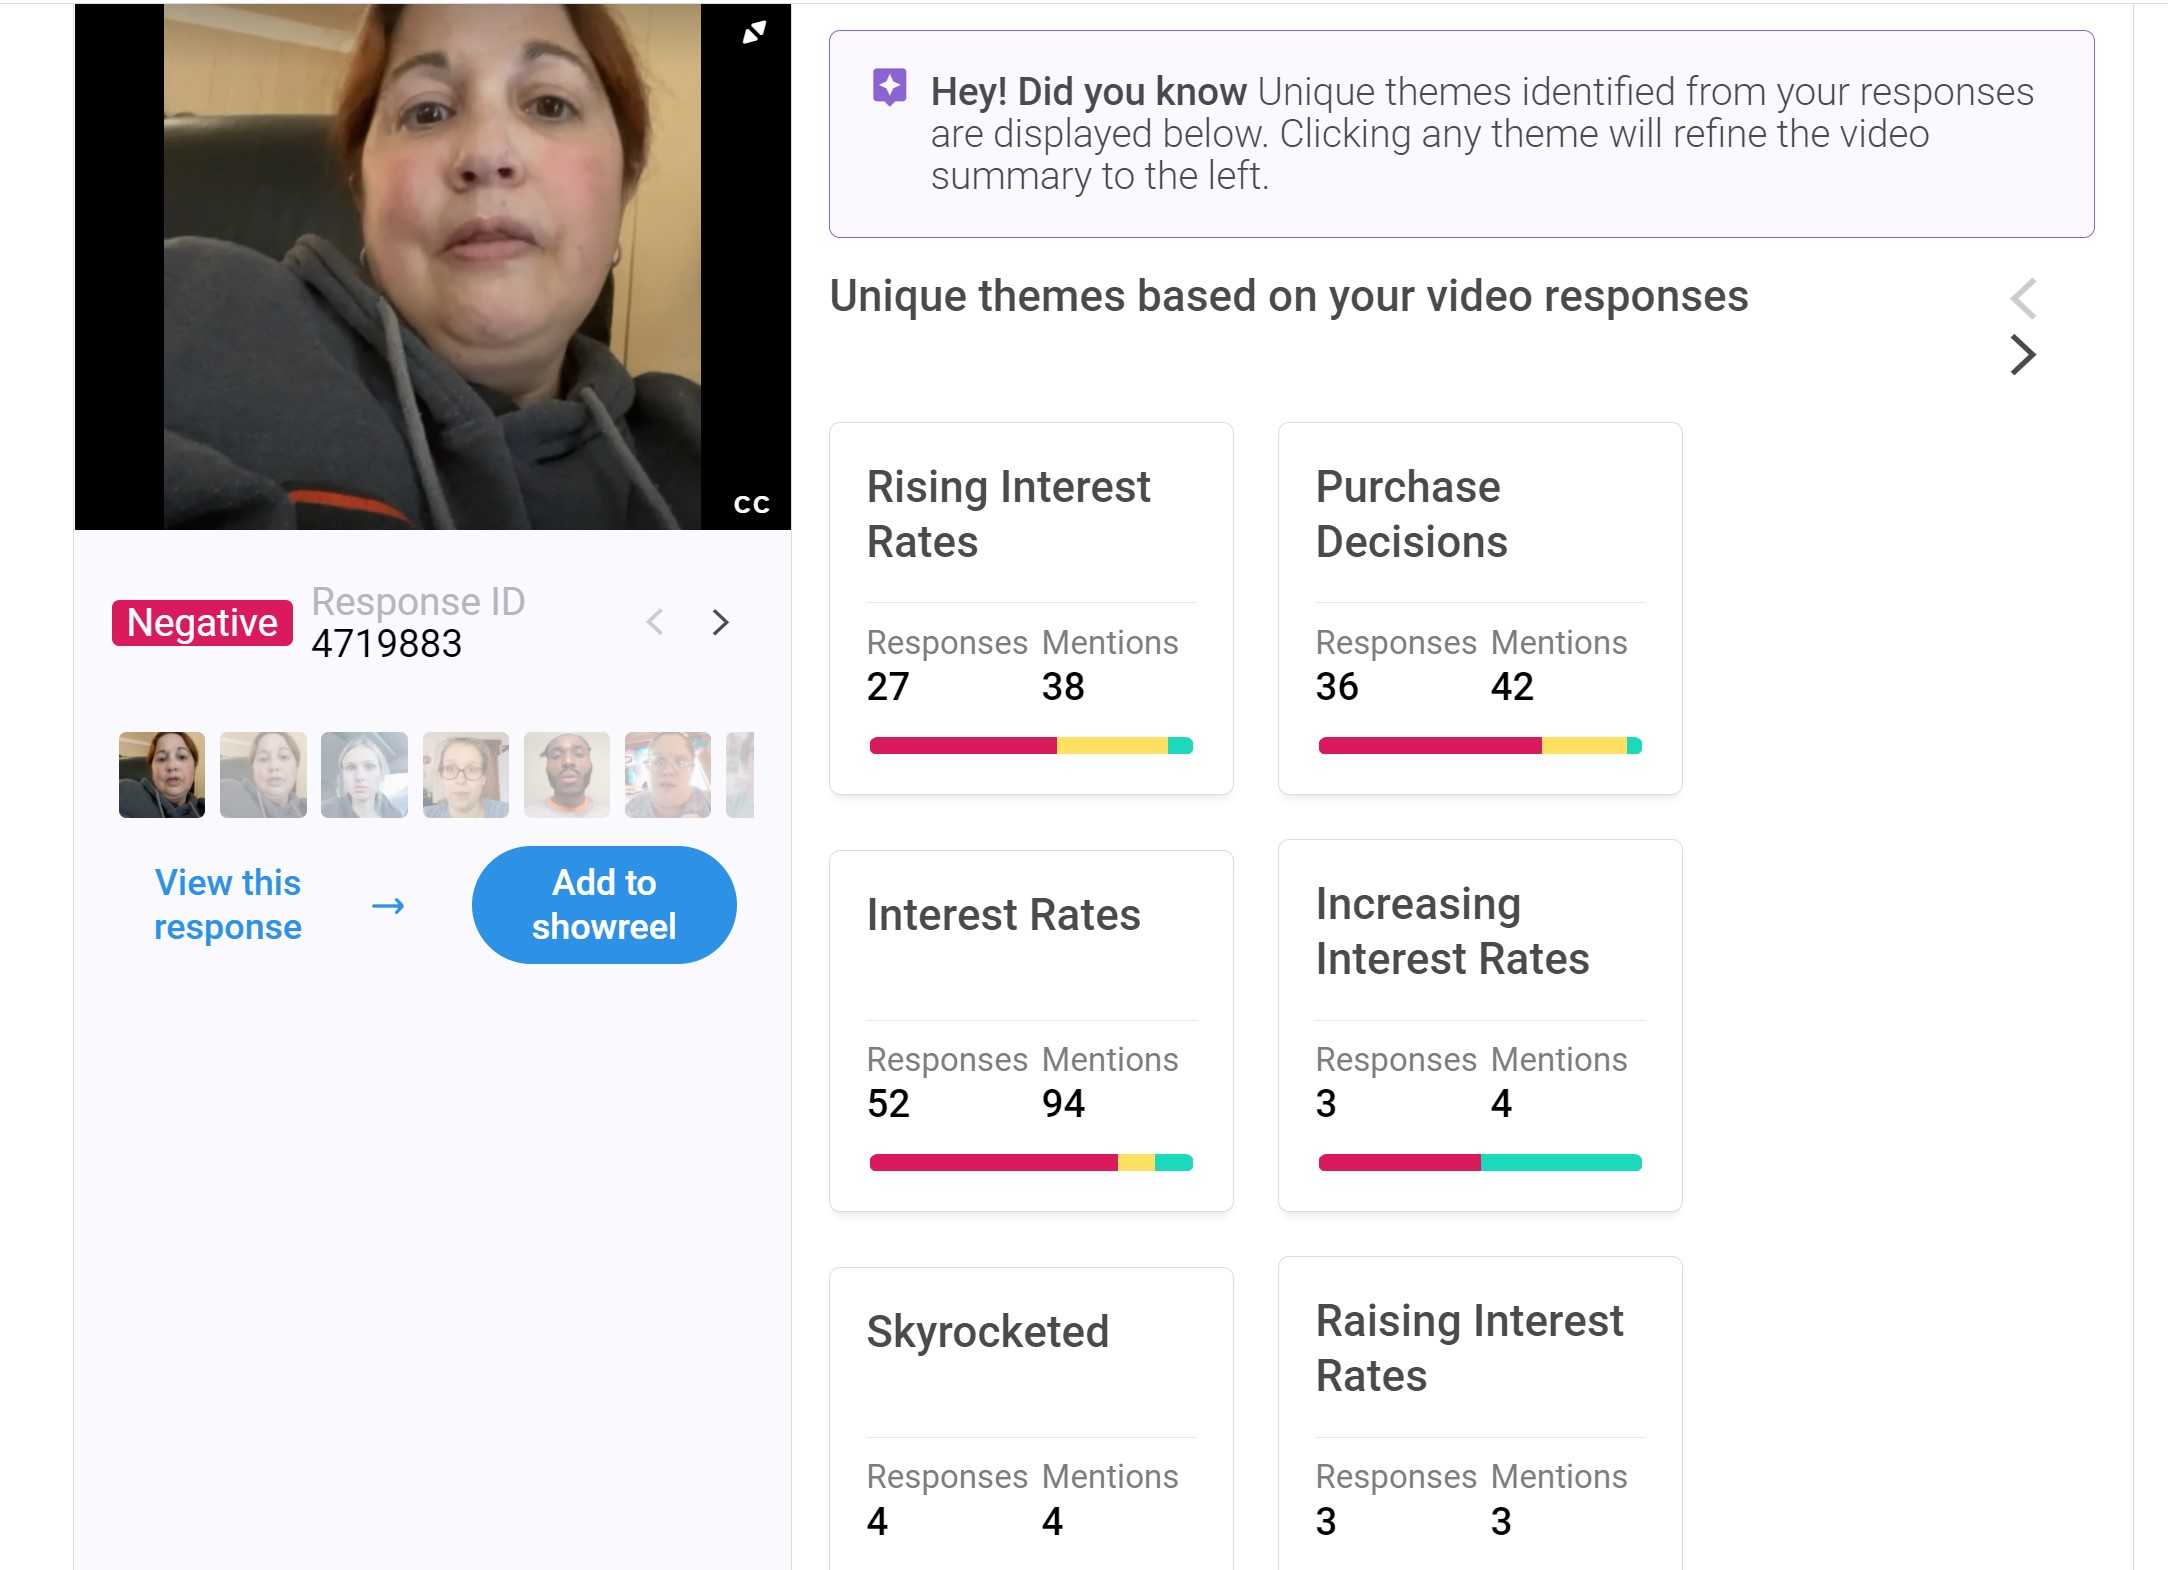Click the 42 mentions value
This screenshot has height=1570, width=2168.
[1512, 687]
